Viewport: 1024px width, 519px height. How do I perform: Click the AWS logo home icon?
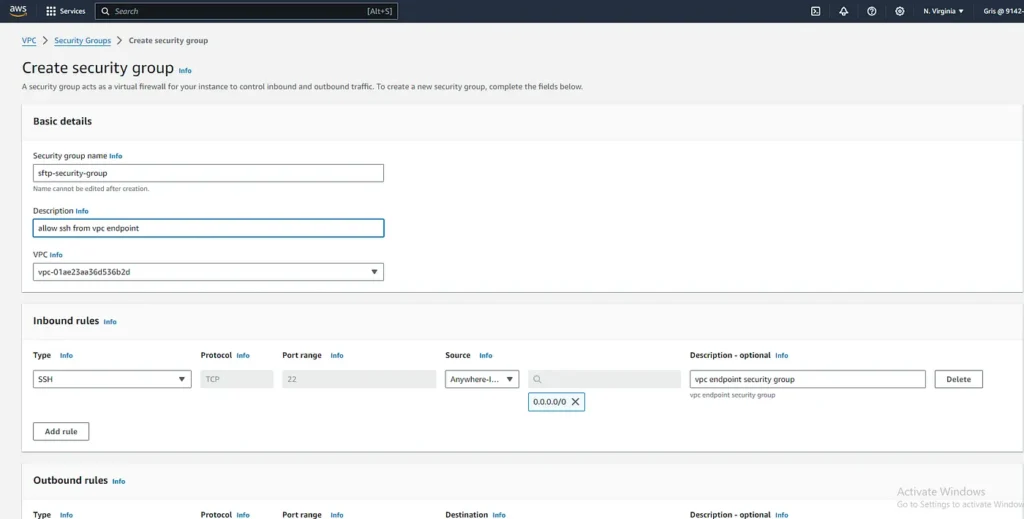pos(19,11)
